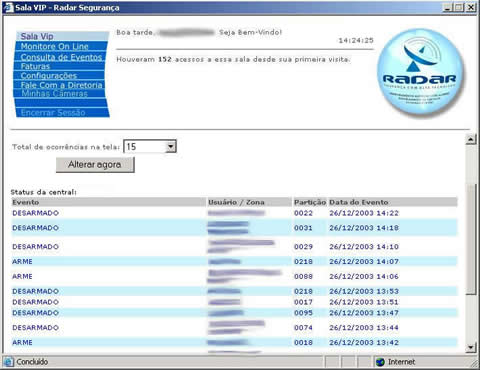Click the Data do Evento column header
480x370 pixels.
click(x=359, y=202)
